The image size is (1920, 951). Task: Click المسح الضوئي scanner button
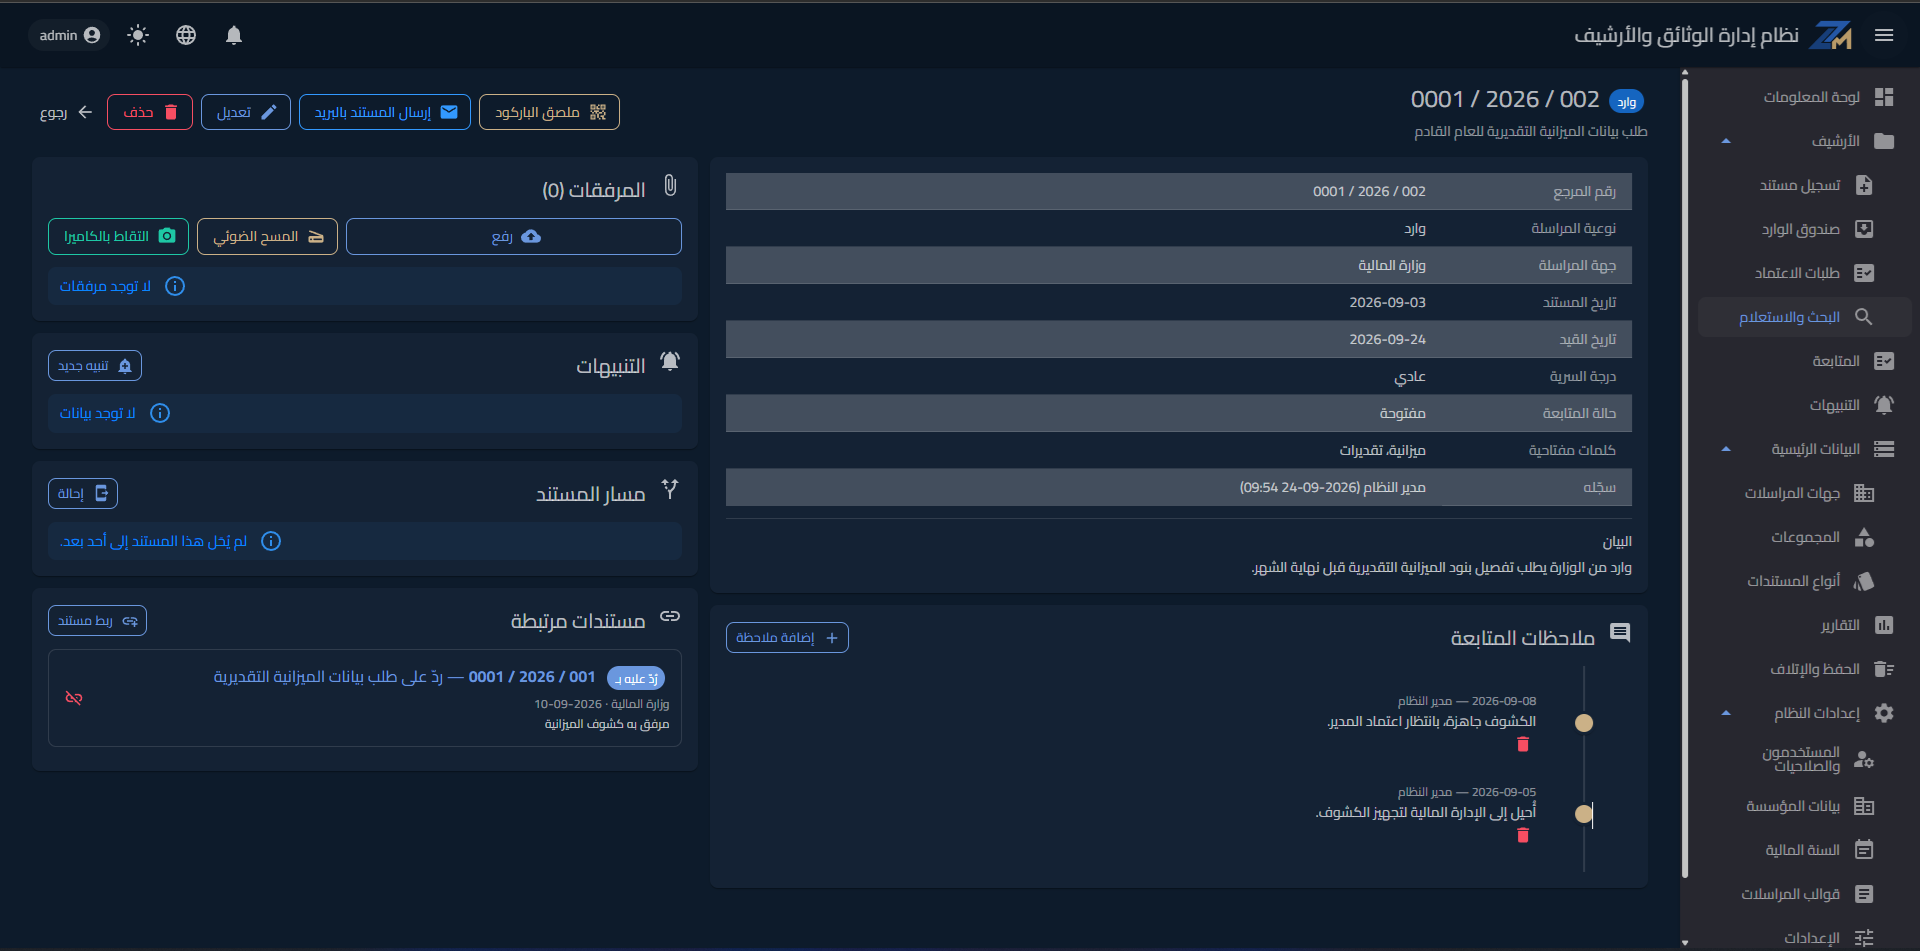point(267,236)
